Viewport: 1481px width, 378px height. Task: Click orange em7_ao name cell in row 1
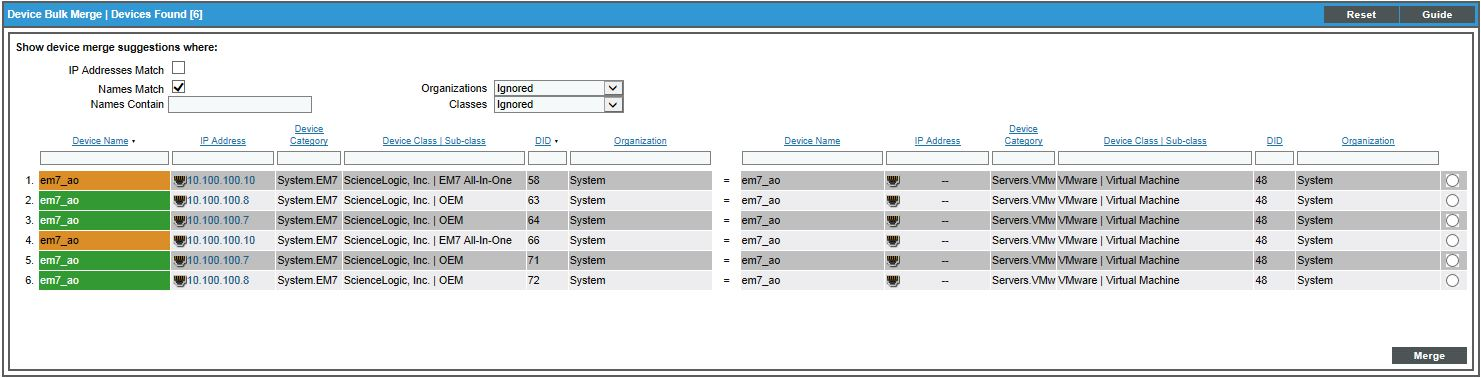(104, 181)
